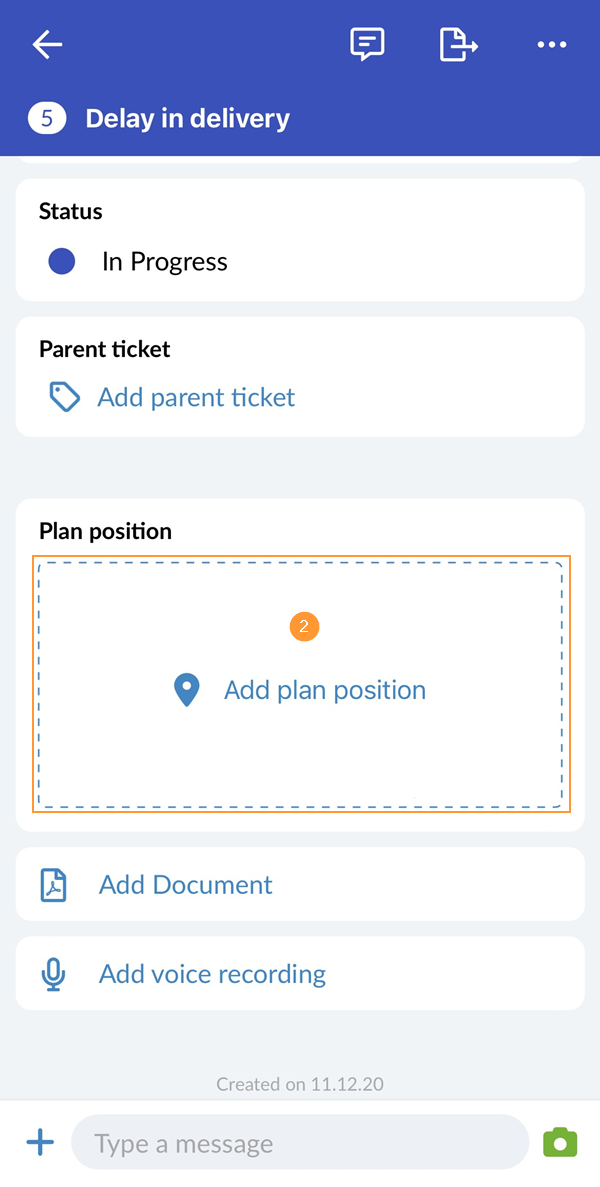The width and height of the screenshot is (600, 1187).
Task: Tap the PDF document icon
Action: tap(52, 884)
